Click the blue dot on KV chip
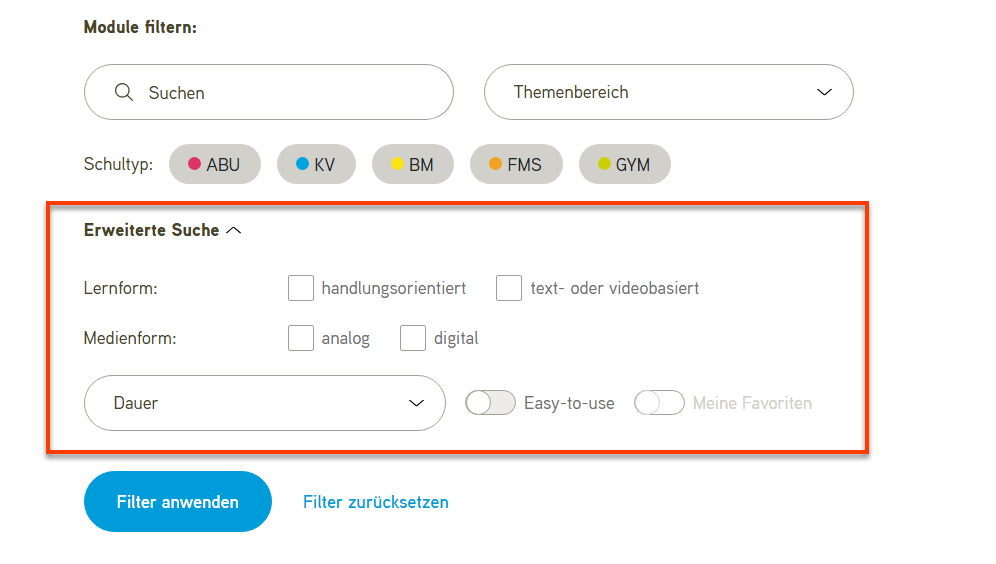The height and width of the screenshot is (564, 996). pyautogui.click(x=302, y=164)
